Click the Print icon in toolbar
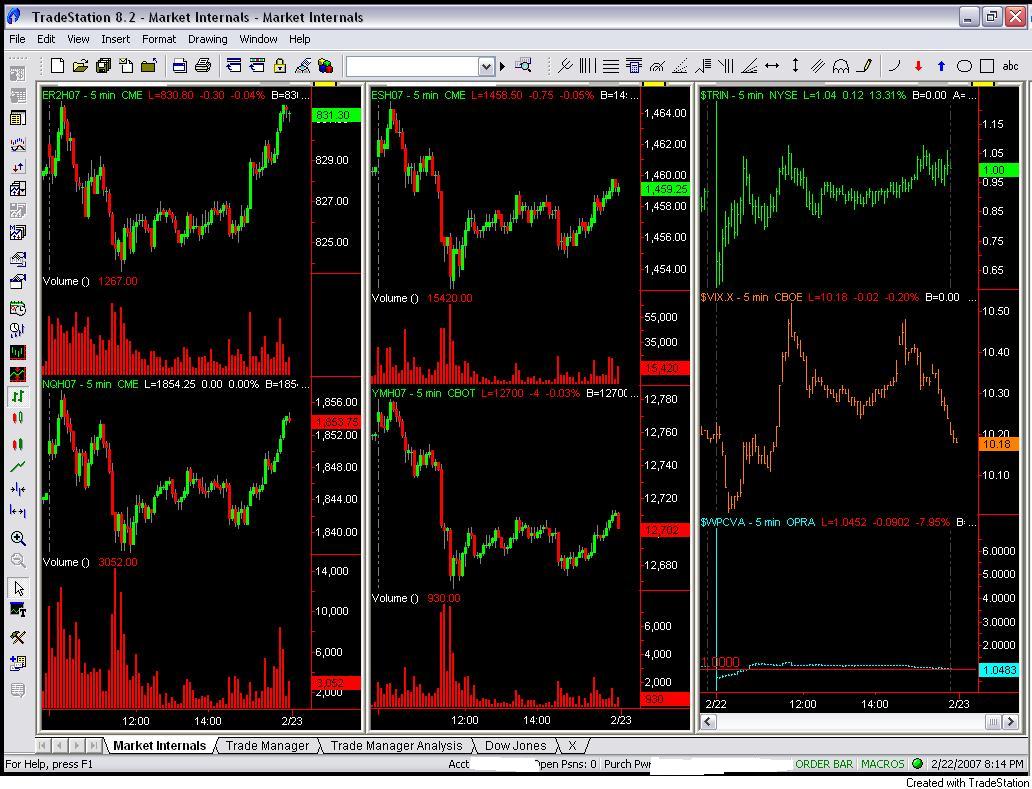The width and height of the screenshot is (1032, 789). [203, 65]
